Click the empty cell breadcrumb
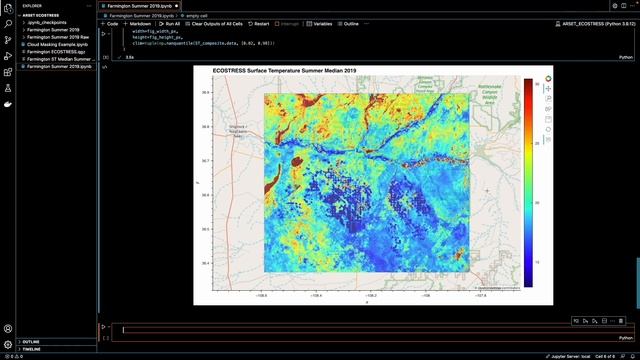 [x=197, y=16]
